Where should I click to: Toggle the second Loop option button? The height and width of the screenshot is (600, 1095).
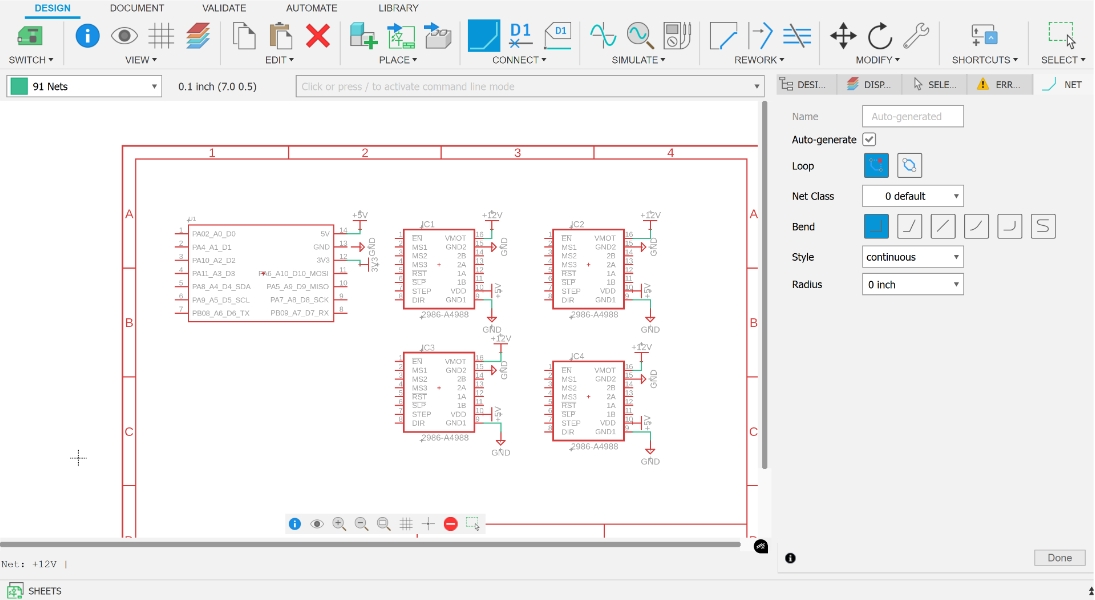[x=909, y=166]
